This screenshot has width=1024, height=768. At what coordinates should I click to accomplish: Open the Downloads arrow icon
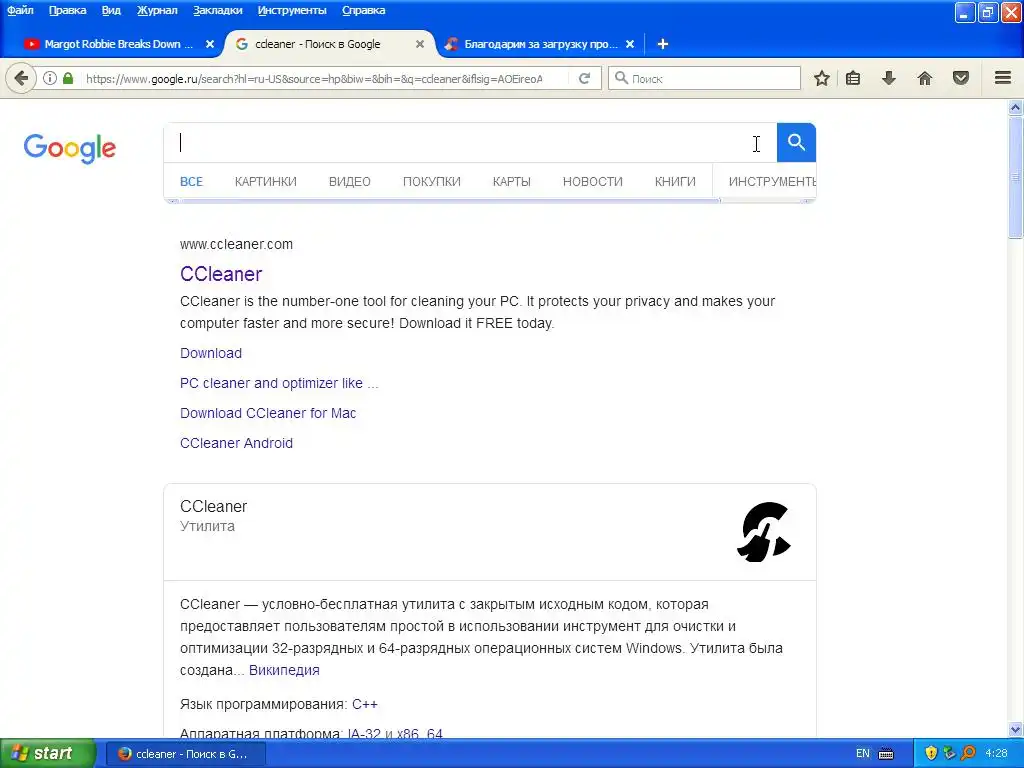pyautogui.click(x=889, y=78)
